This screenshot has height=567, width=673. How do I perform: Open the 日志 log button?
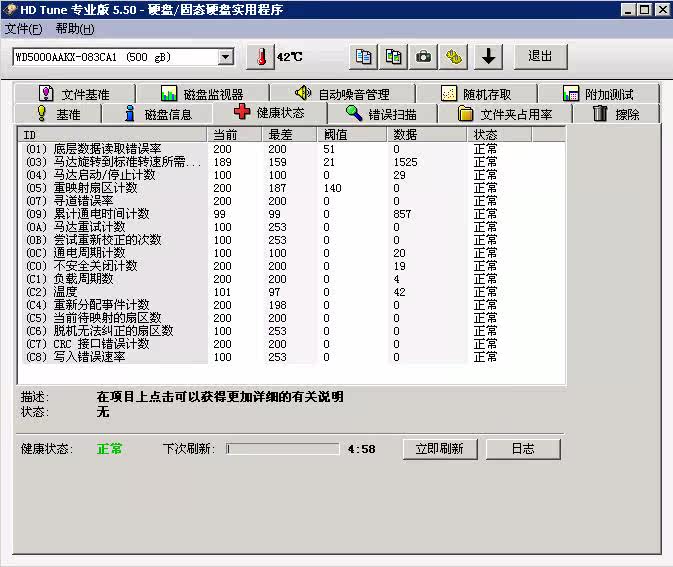pyautogui.click(x=523, y=449)
